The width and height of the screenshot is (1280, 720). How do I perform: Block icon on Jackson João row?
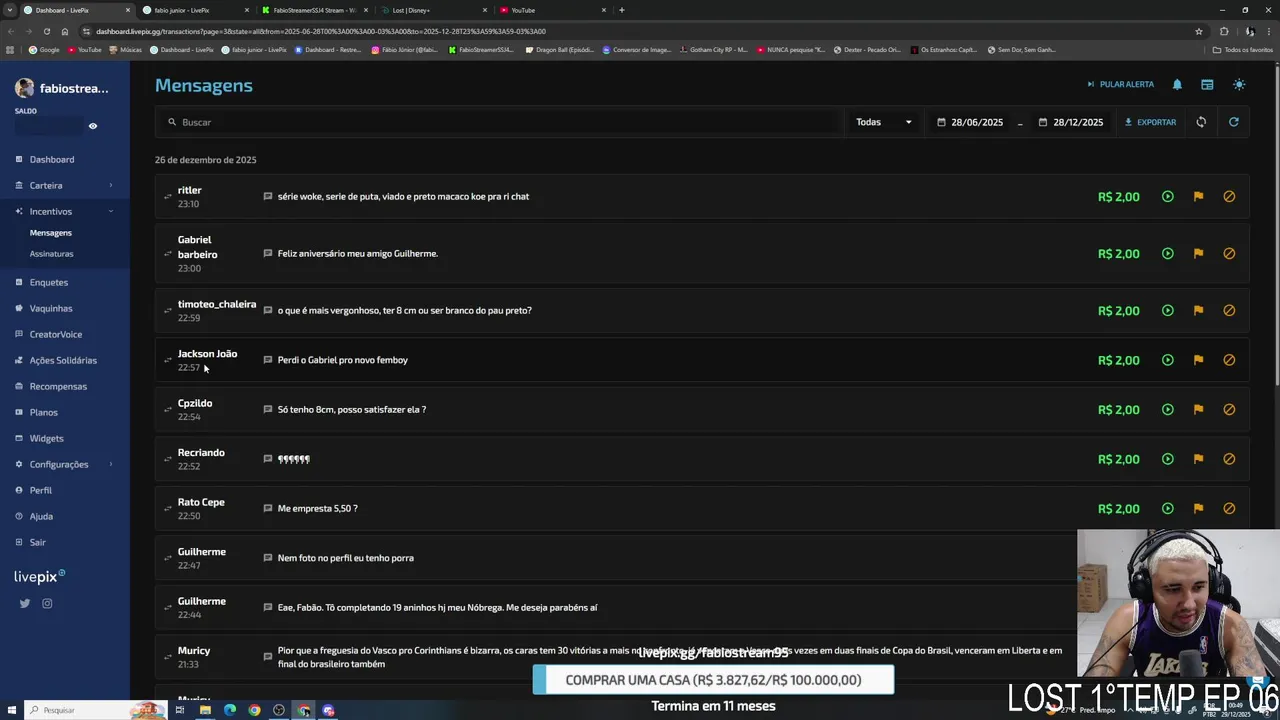pyautogui.click(x=1229, y=360)
